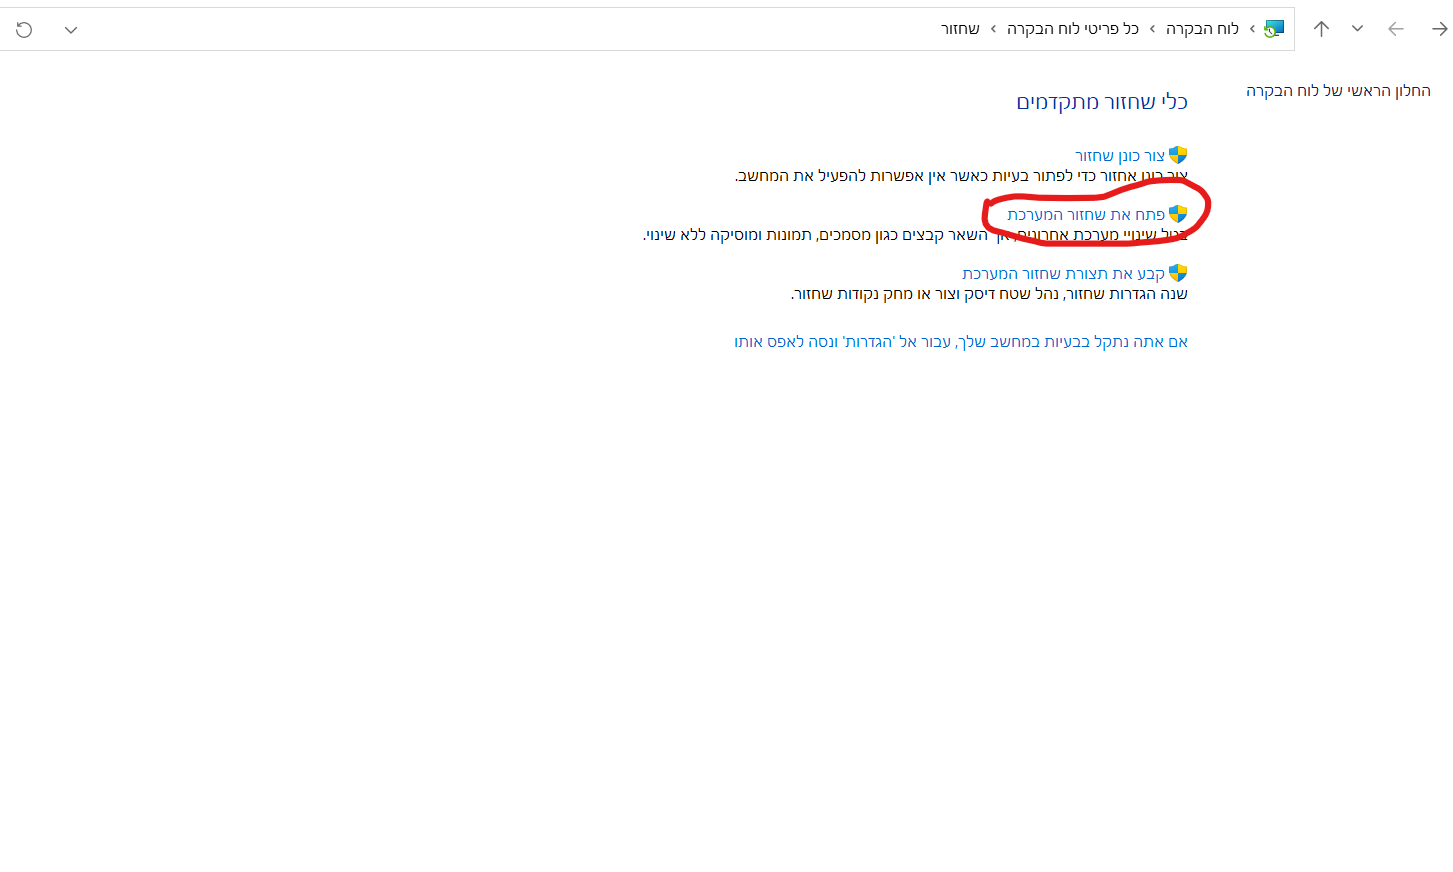Expand chevron next to Control Panel icon
Viewport: 1453px width, 872px height.
coord(1251,29)
